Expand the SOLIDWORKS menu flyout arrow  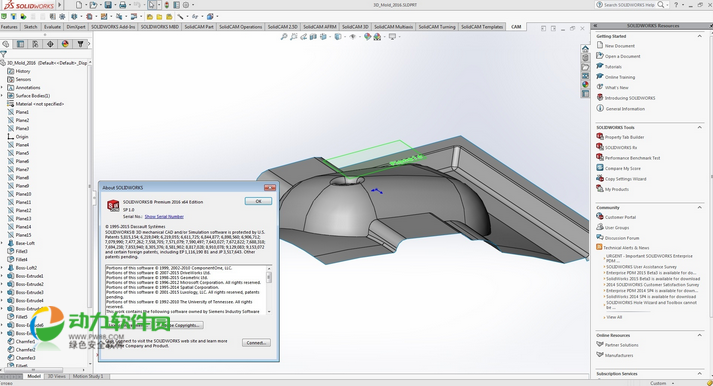pyautogui.click(x=60, y=5)
